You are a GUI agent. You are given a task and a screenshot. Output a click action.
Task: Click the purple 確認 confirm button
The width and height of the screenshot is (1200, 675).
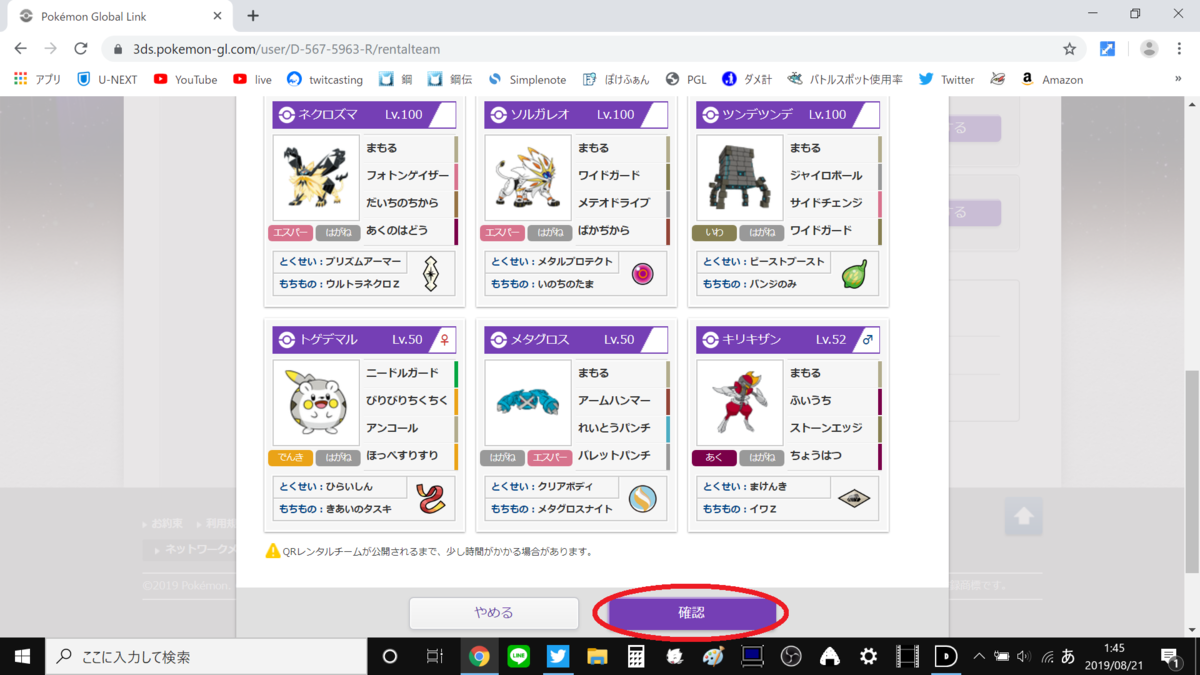coord(691,613)
